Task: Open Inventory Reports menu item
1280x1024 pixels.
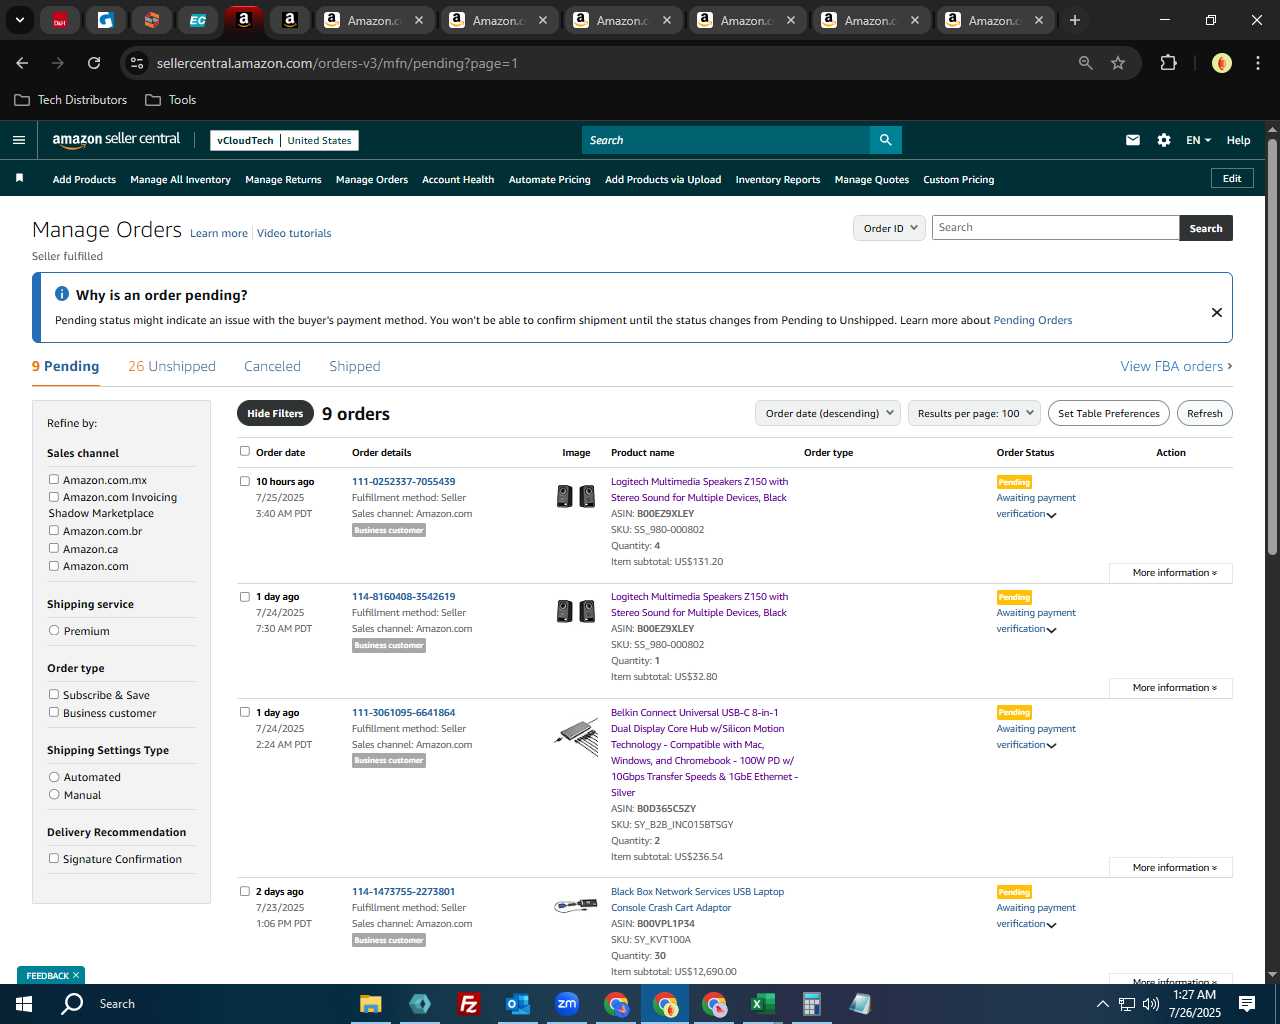Action: tap(778, 180)
